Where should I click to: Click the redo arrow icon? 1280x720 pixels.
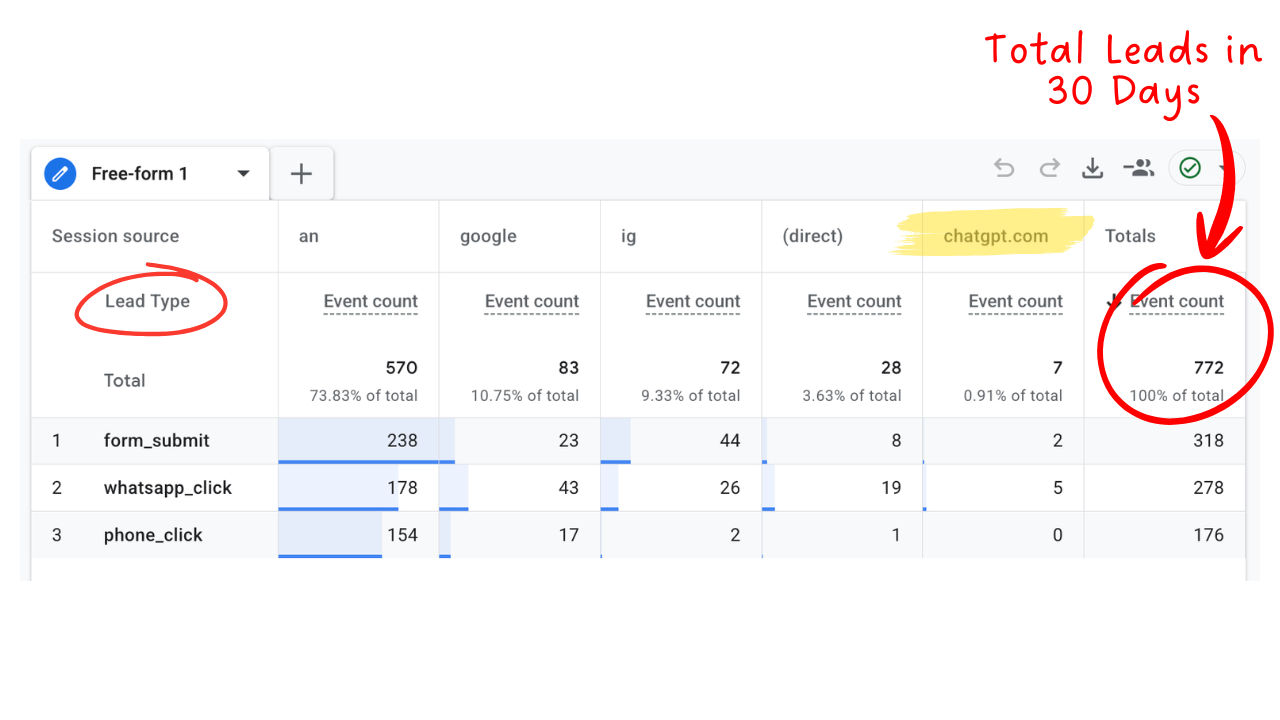pyautogui.click(x=1049, y=168)
